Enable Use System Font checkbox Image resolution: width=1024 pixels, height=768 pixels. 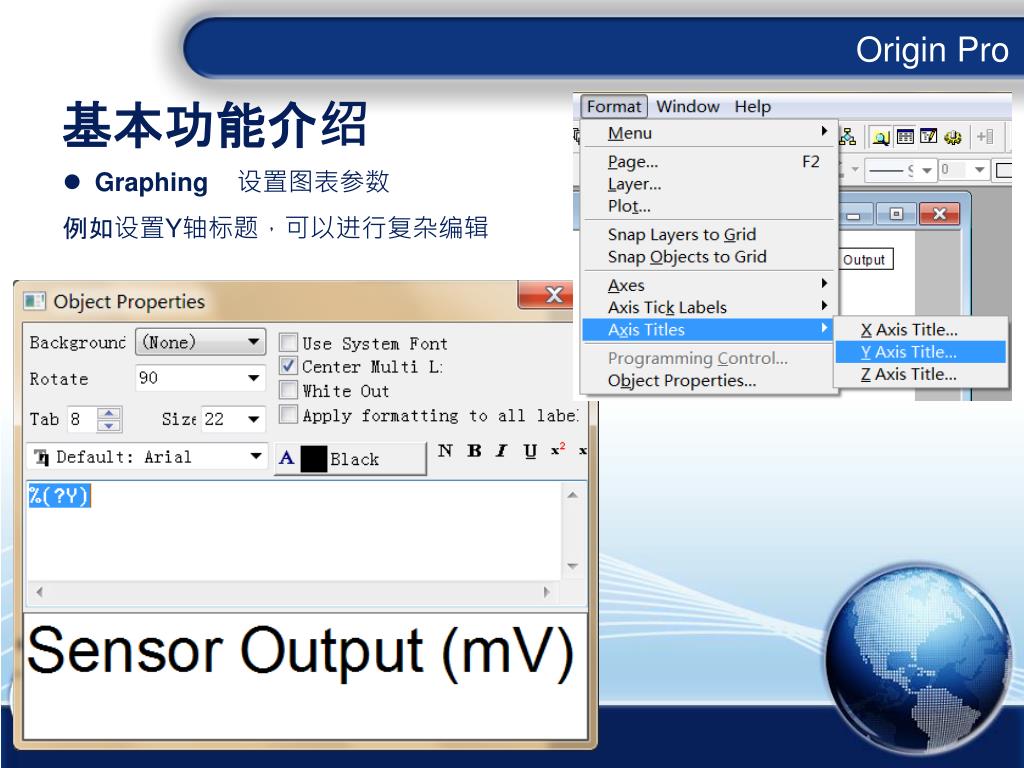coord(288,342)
